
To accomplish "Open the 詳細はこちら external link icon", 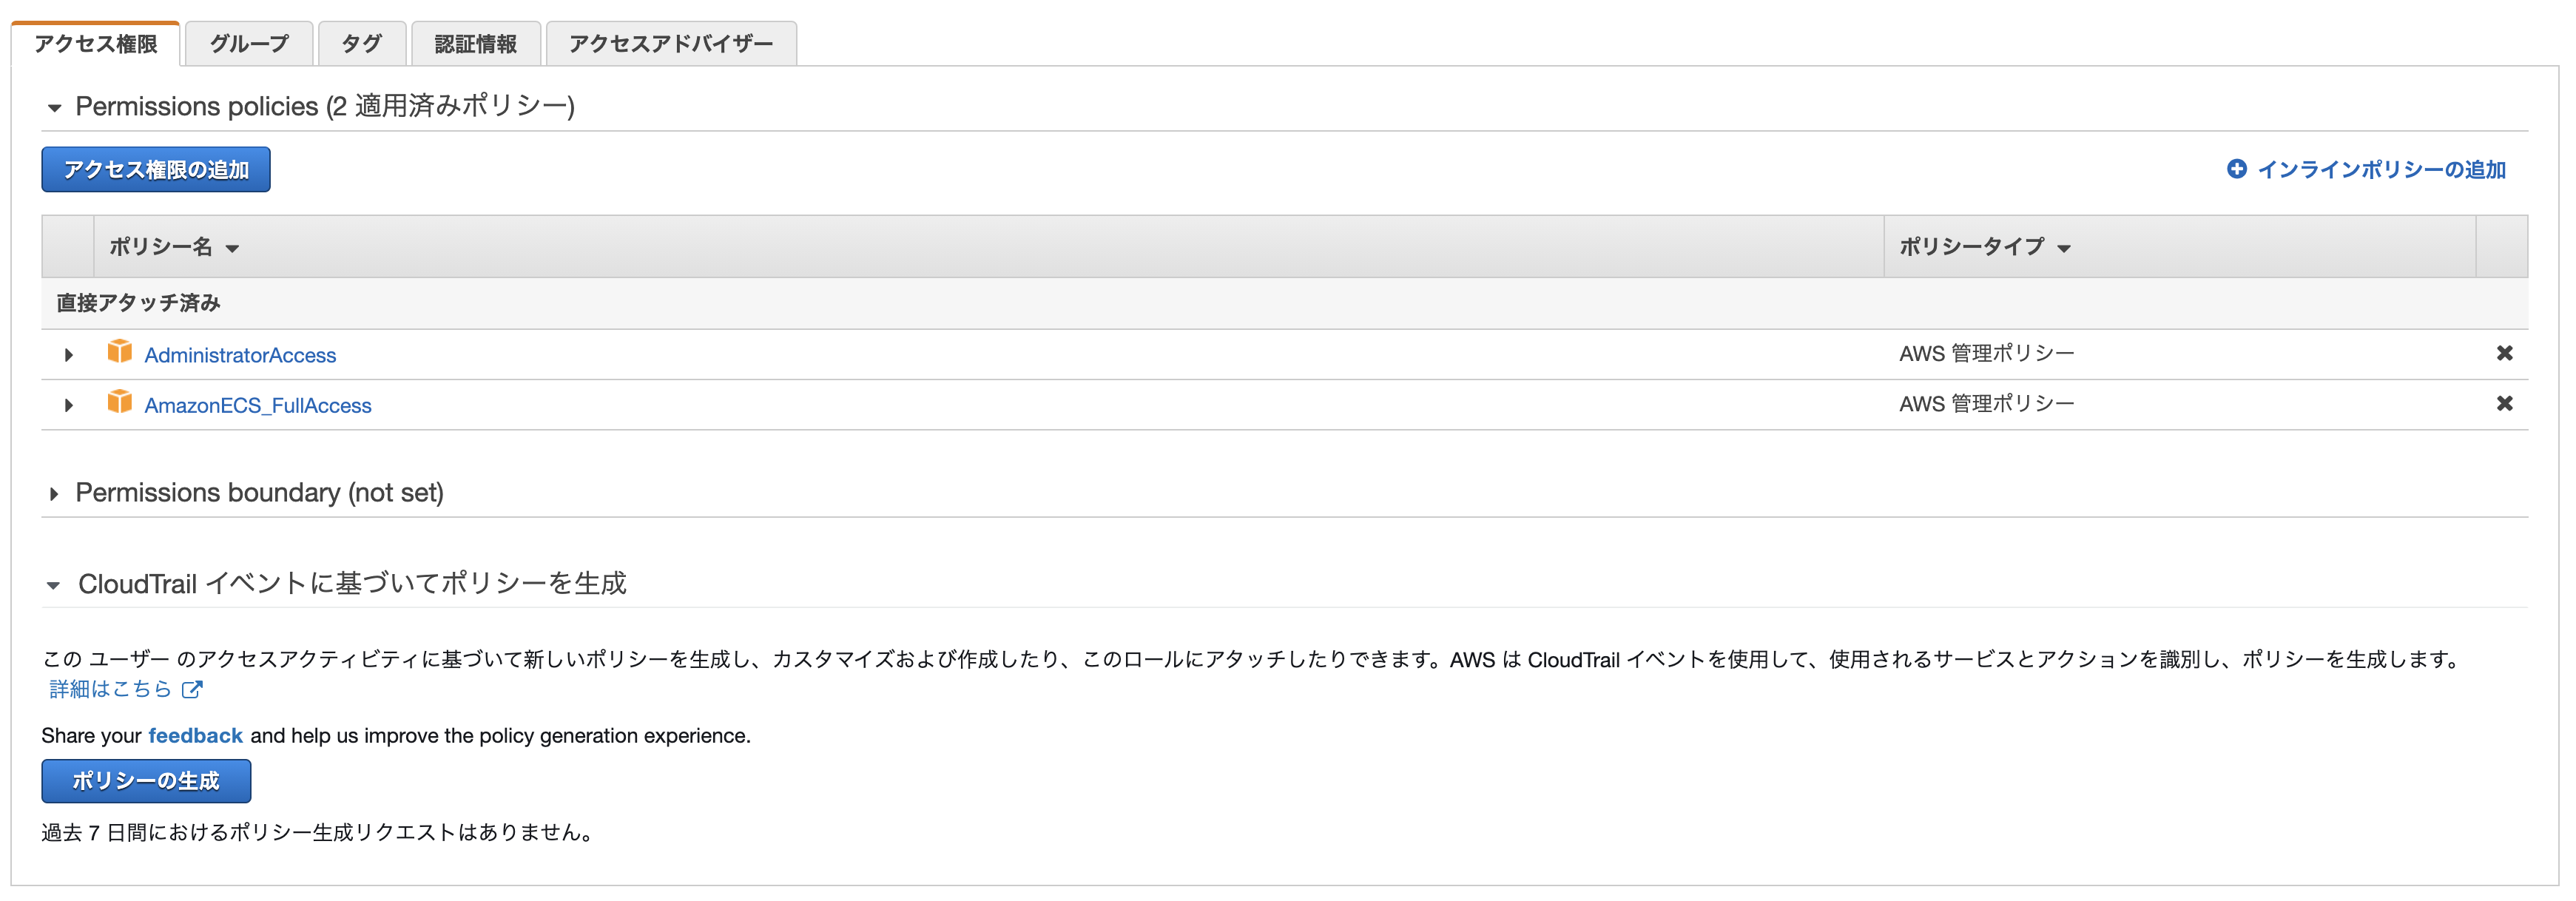I will point(194,689).
